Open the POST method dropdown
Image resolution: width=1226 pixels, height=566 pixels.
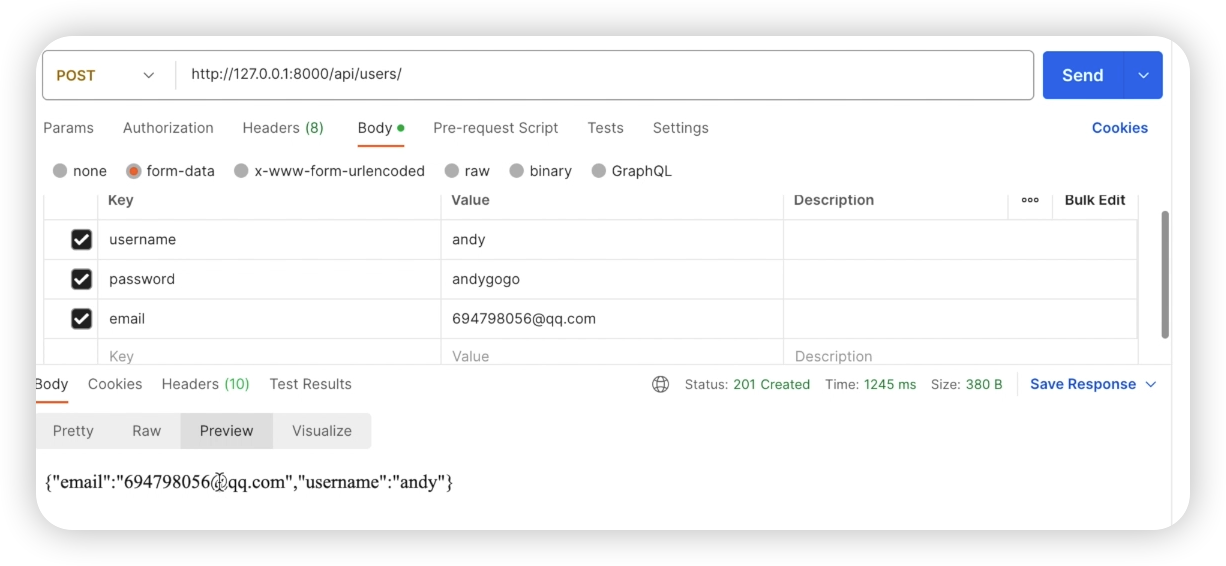(106, 75)
